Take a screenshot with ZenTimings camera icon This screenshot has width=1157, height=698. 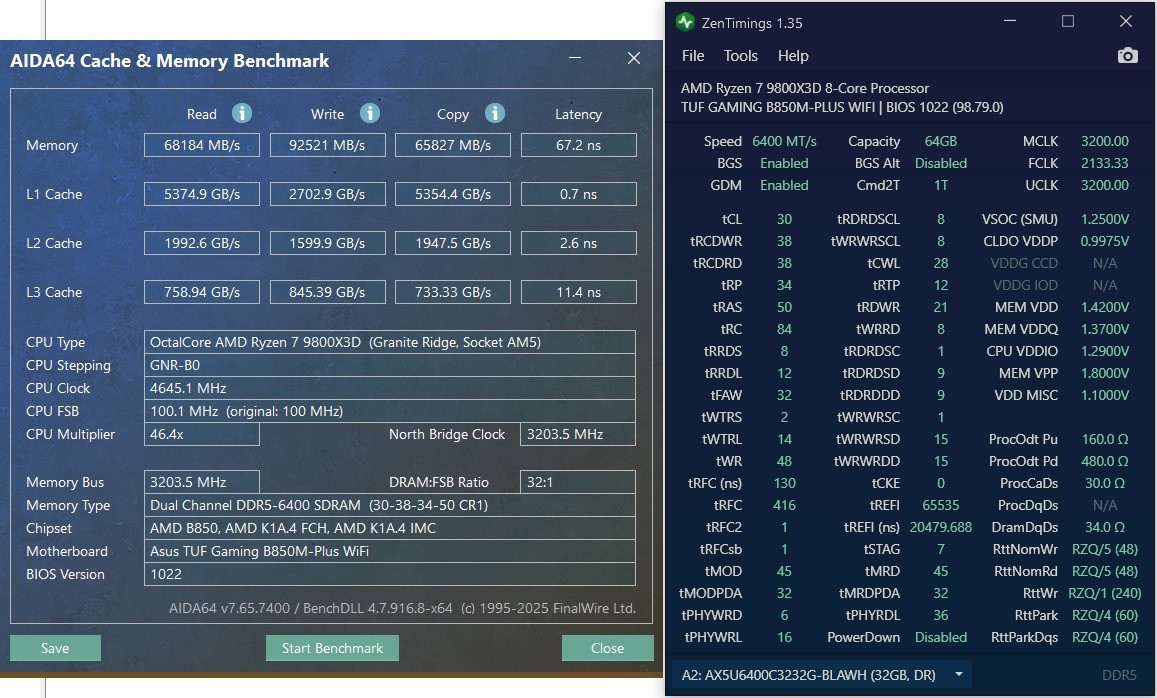1127,55
